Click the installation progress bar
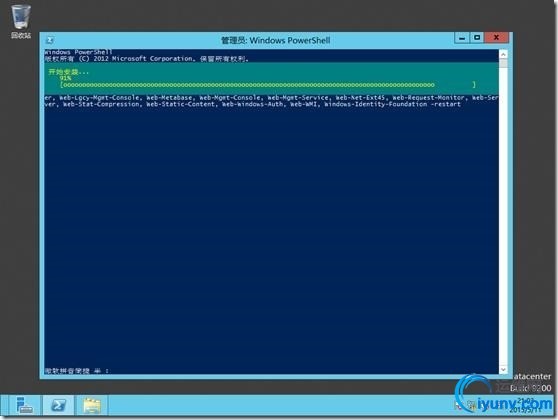This screenshot has width=558, height=420. point(268,85)
